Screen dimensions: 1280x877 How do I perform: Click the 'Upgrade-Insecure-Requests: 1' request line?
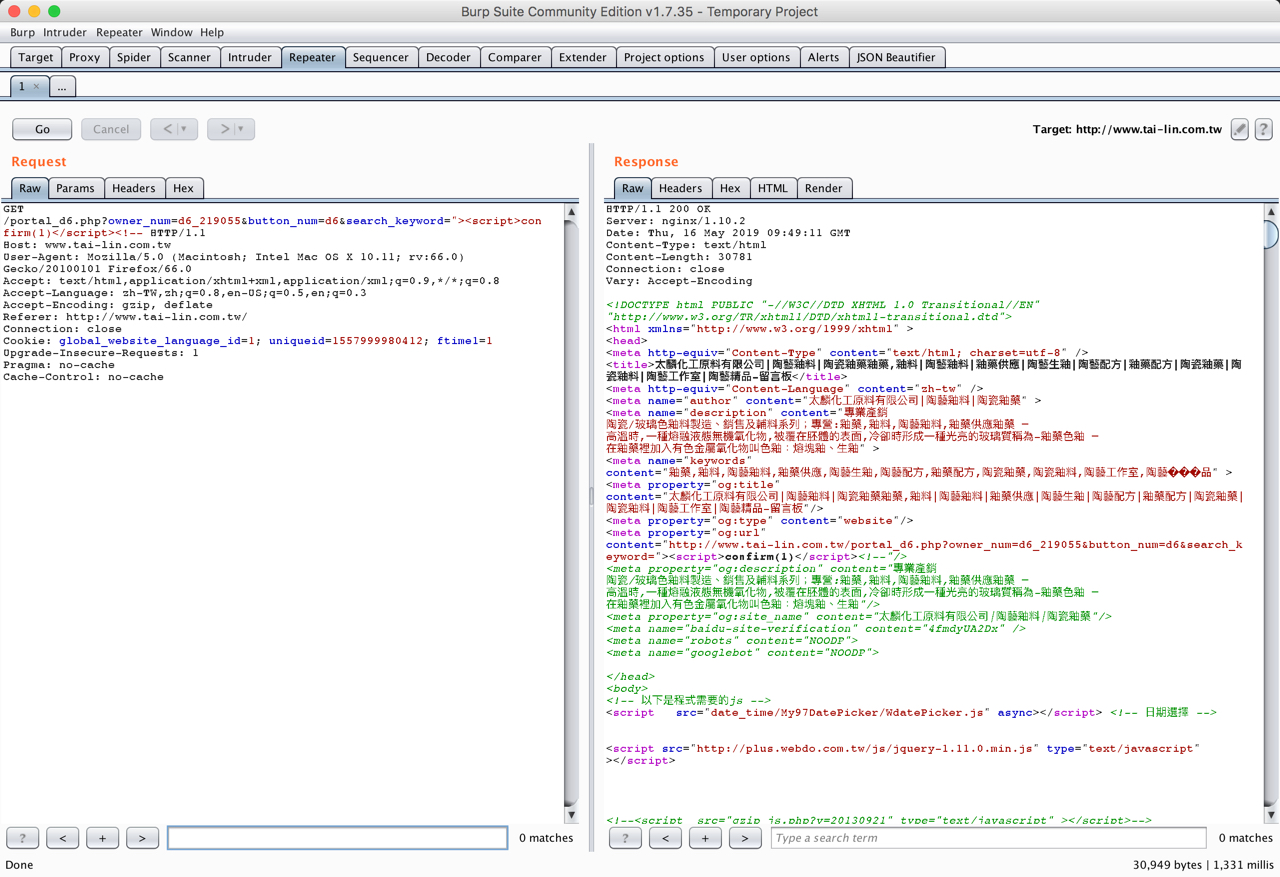101,353
